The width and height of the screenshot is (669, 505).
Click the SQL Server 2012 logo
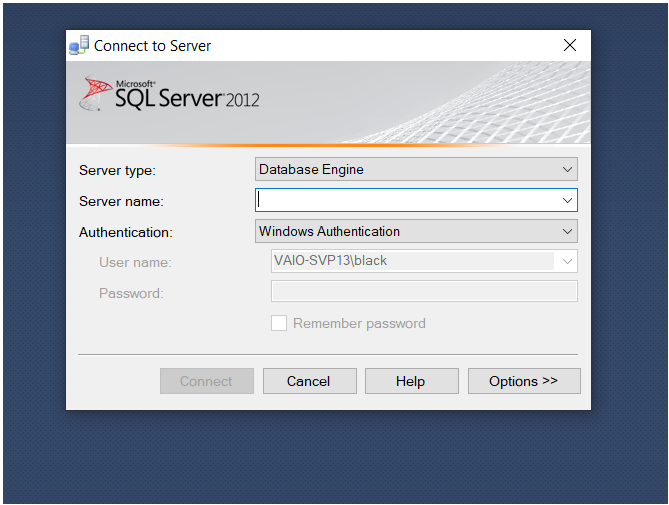[169, 94]
